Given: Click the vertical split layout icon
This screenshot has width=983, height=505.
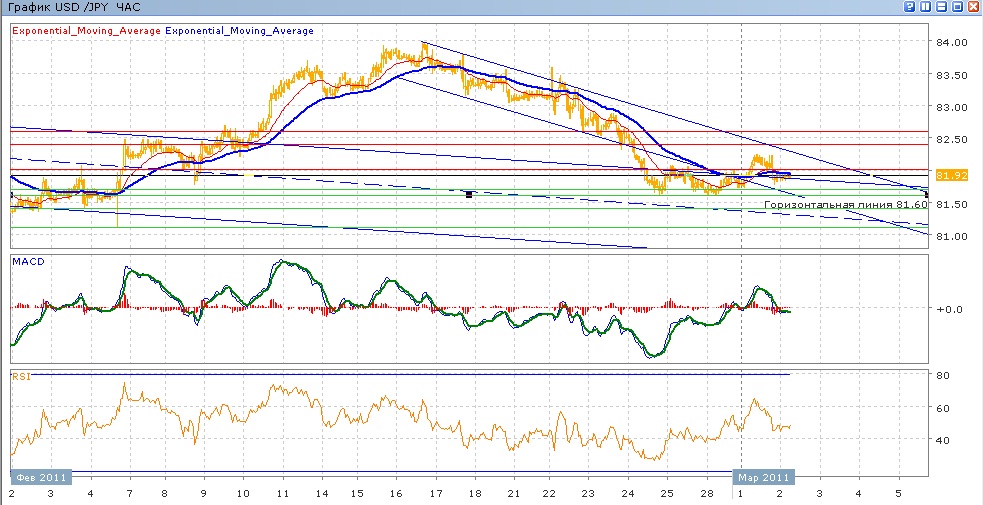Looking at the screenshot, I should point(926,7).
